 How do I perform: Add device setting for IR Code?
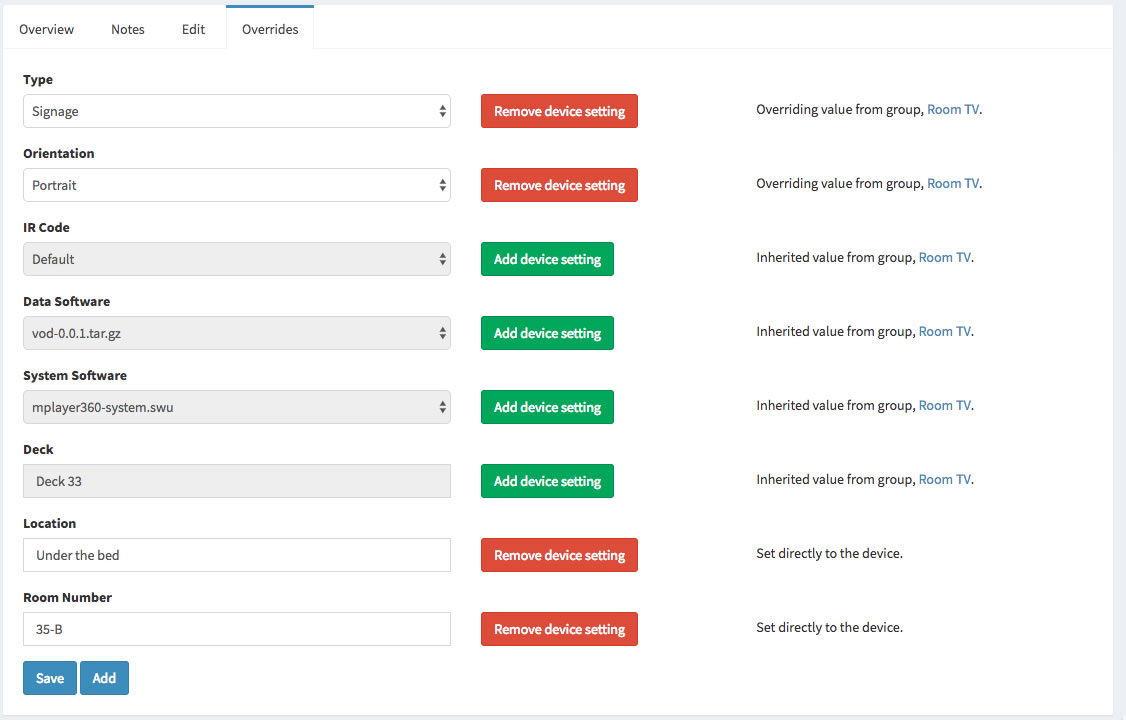tap(547, 259)
